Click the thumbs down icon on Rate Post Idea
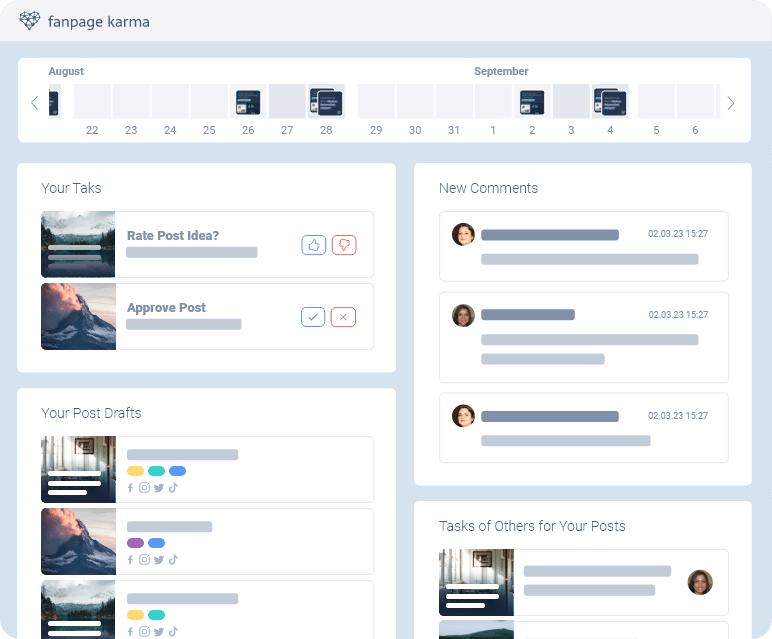 click(x=344, y=245)
